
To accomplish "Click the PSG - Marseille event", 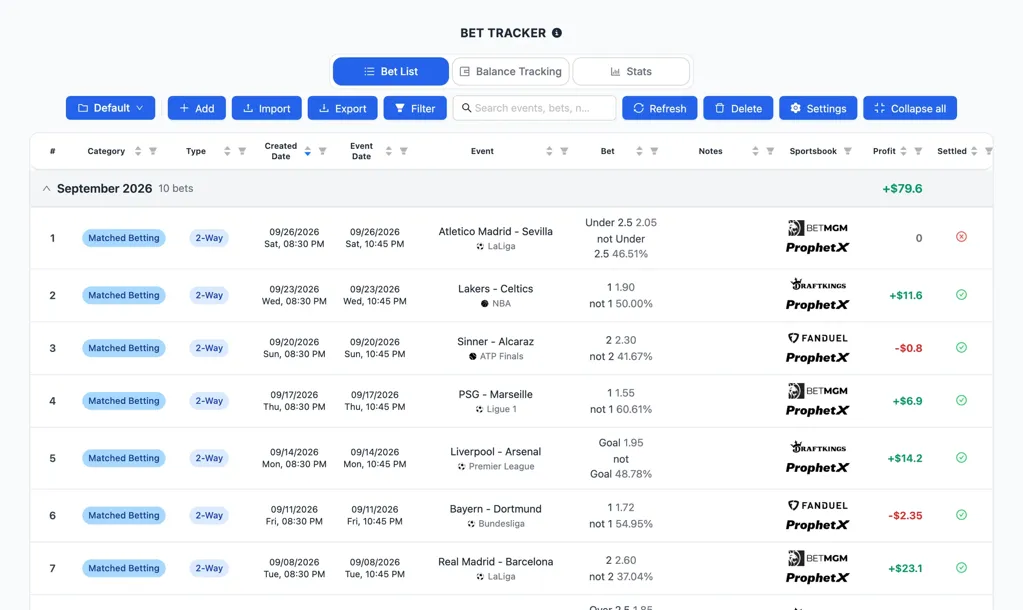I will pos(495,395).
